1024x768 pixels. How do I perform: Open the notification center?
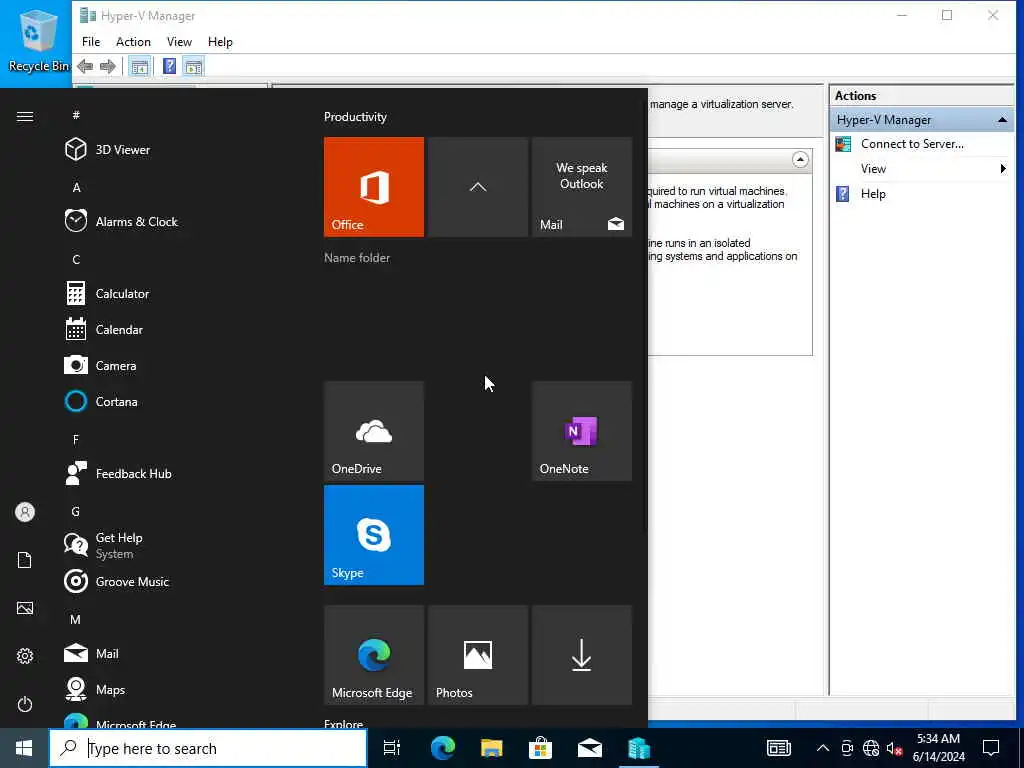coord(991,748)
